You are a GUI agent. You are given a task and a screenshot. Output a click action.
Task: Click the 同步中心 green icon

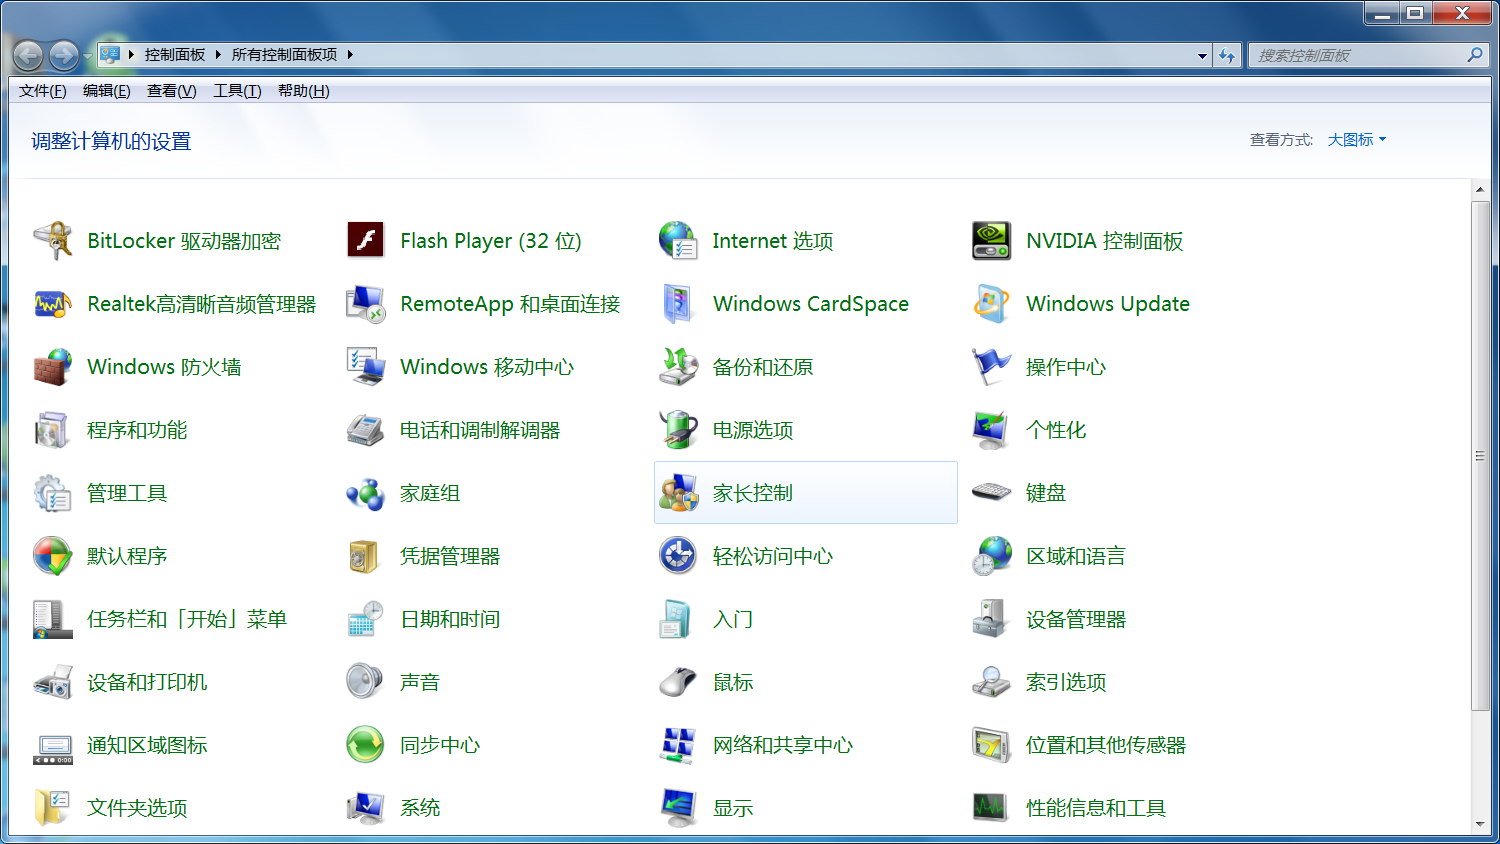tap(365, 745)
